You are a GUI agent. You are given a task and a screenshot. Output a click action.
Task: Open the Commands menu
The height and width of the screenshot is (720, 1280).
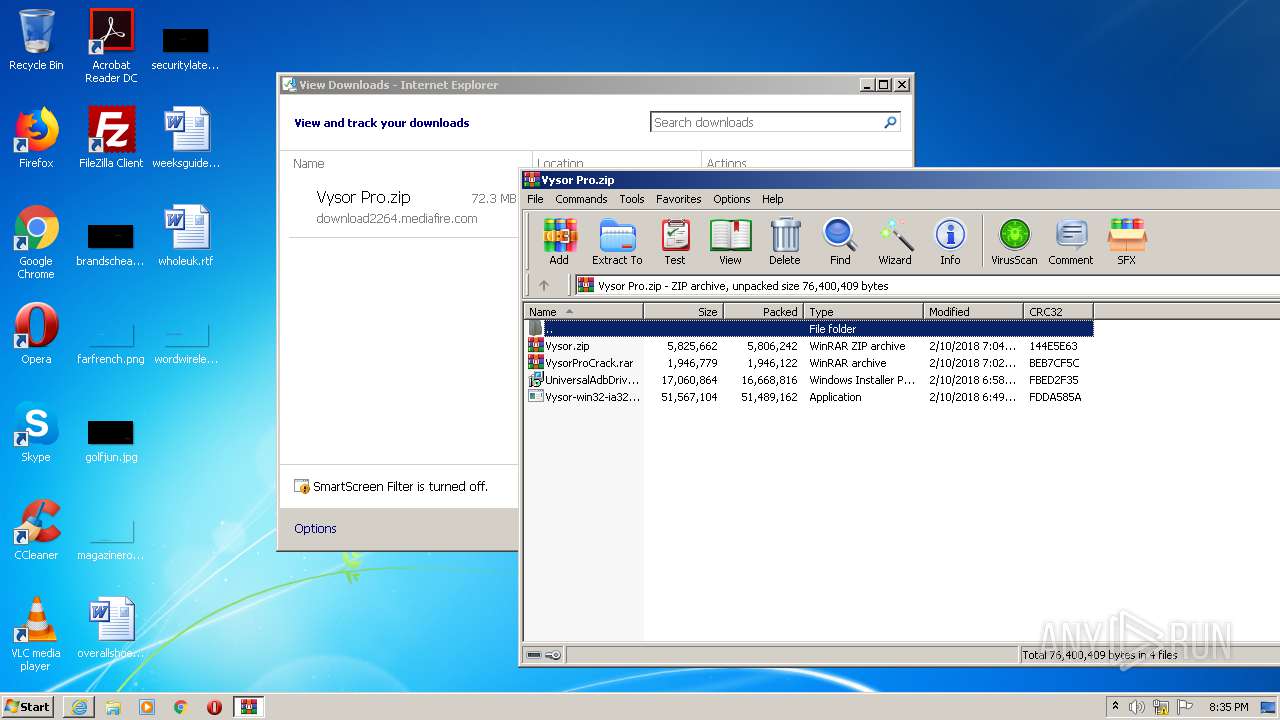pos(581,199)
